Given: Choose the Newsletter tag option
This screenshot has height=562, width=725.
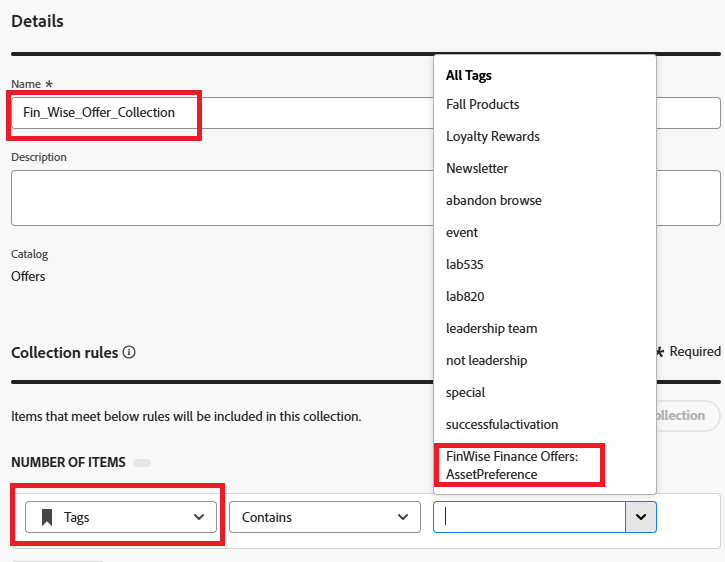Looking at the screenshot, I should 477,168.
